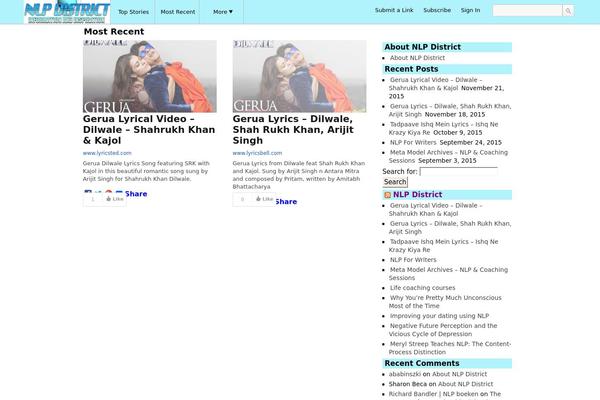Focus the sidebar 'Search for' field
The width and height of the screenshot is (600, 400).
pos(458,171)
